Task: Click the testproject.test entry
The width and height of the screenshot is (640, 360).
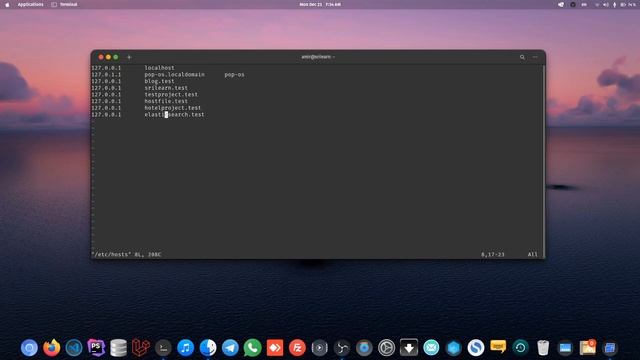Action: click(x=171, y=94)
